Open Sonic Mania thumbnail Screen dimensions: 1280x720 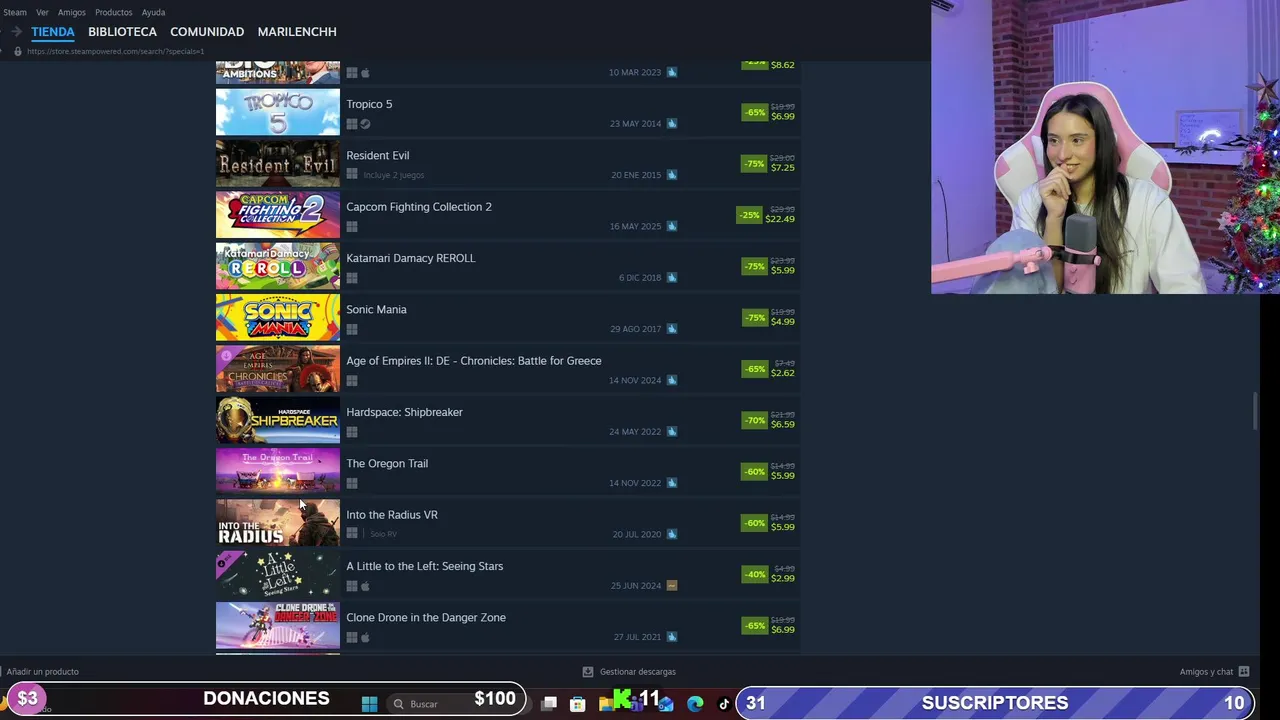click(x=278, y=317)
